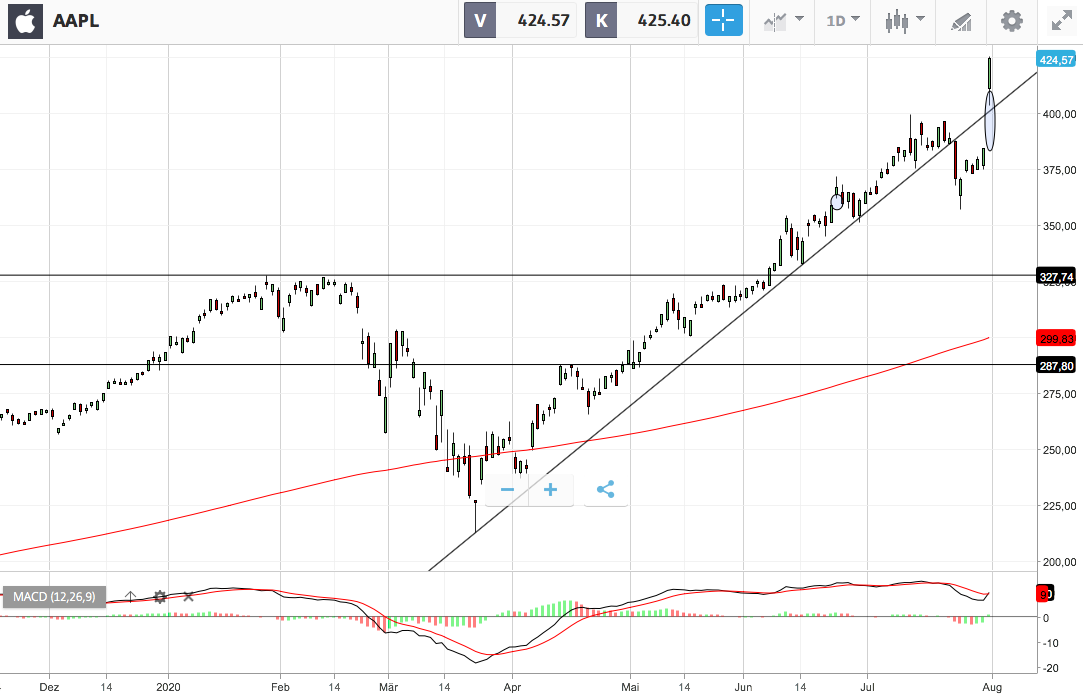The width and height of the screenshot is (1083, 696).
Task: Click the 275,00 price axis label
Action: coord(1060,394)
